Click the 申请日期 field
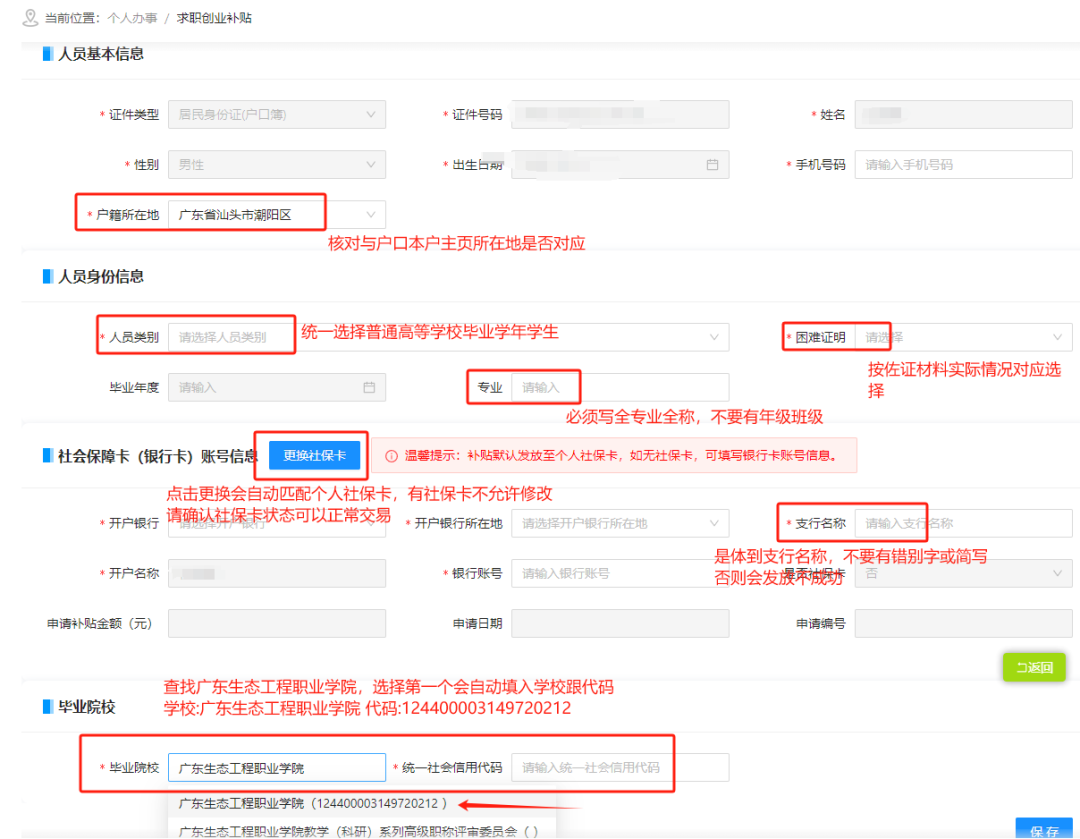The image size is (1080, 839). pyautogui.click(x=620, y=623)
